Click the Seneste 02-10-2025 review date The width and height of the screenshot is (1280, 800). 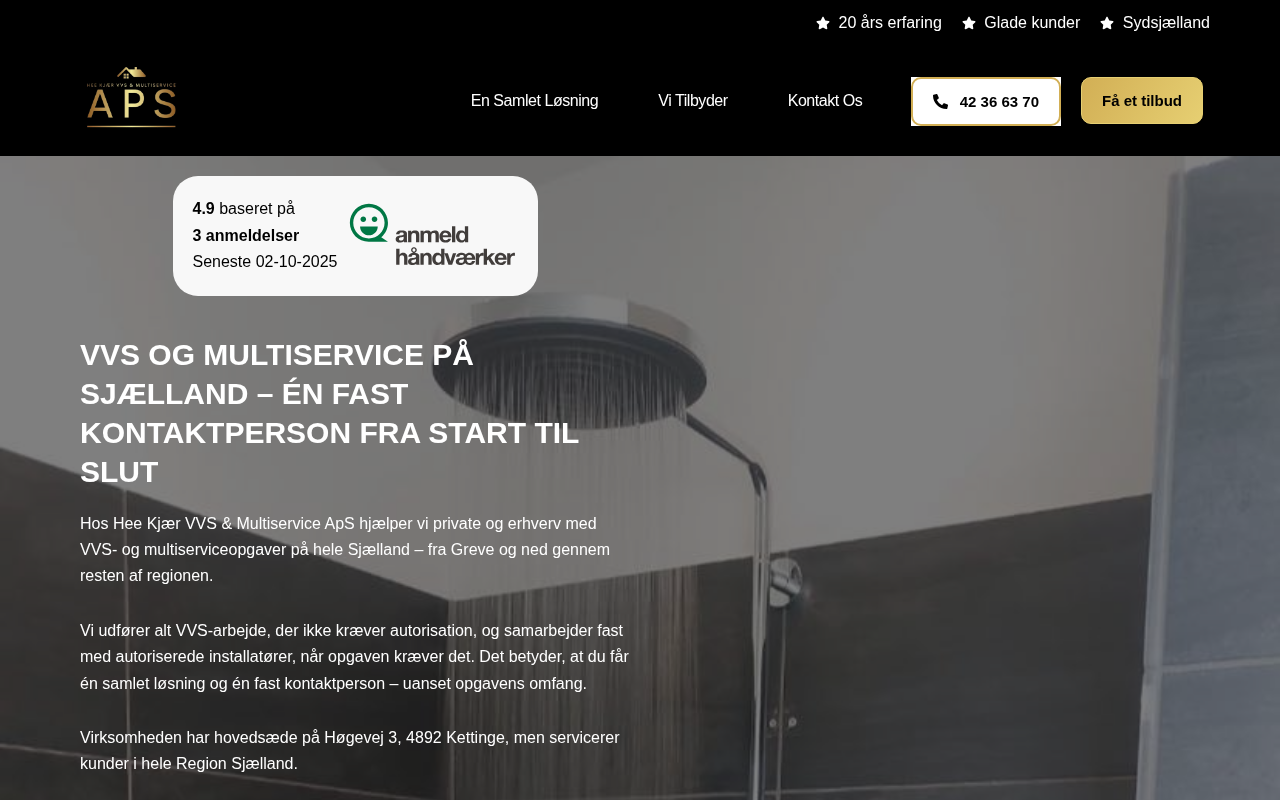[x=265, y=262]
